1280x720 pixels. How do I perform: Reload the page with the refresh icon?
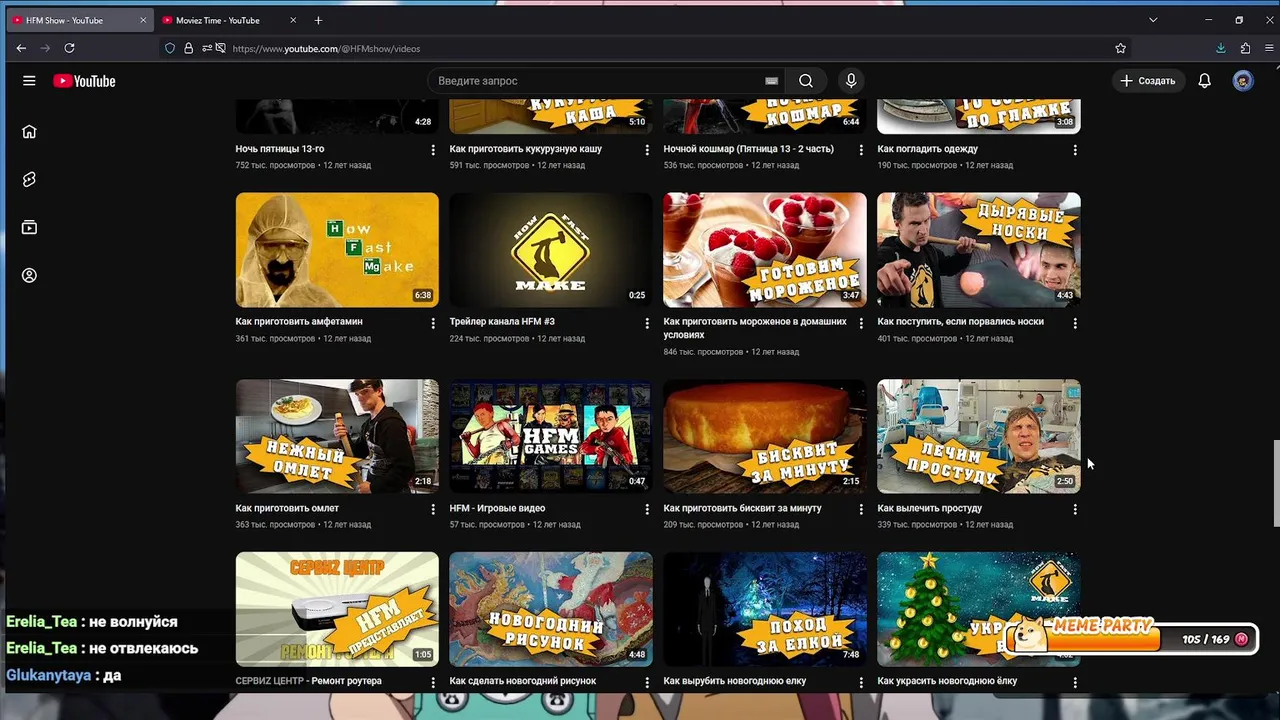(69, 48)
